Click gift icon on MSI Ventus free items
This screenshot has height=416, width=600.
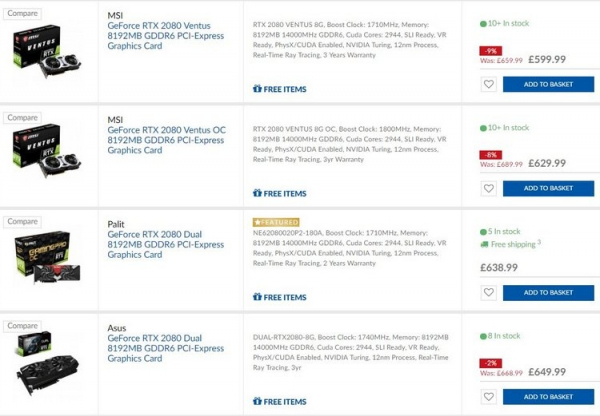(x=258, y=89)
